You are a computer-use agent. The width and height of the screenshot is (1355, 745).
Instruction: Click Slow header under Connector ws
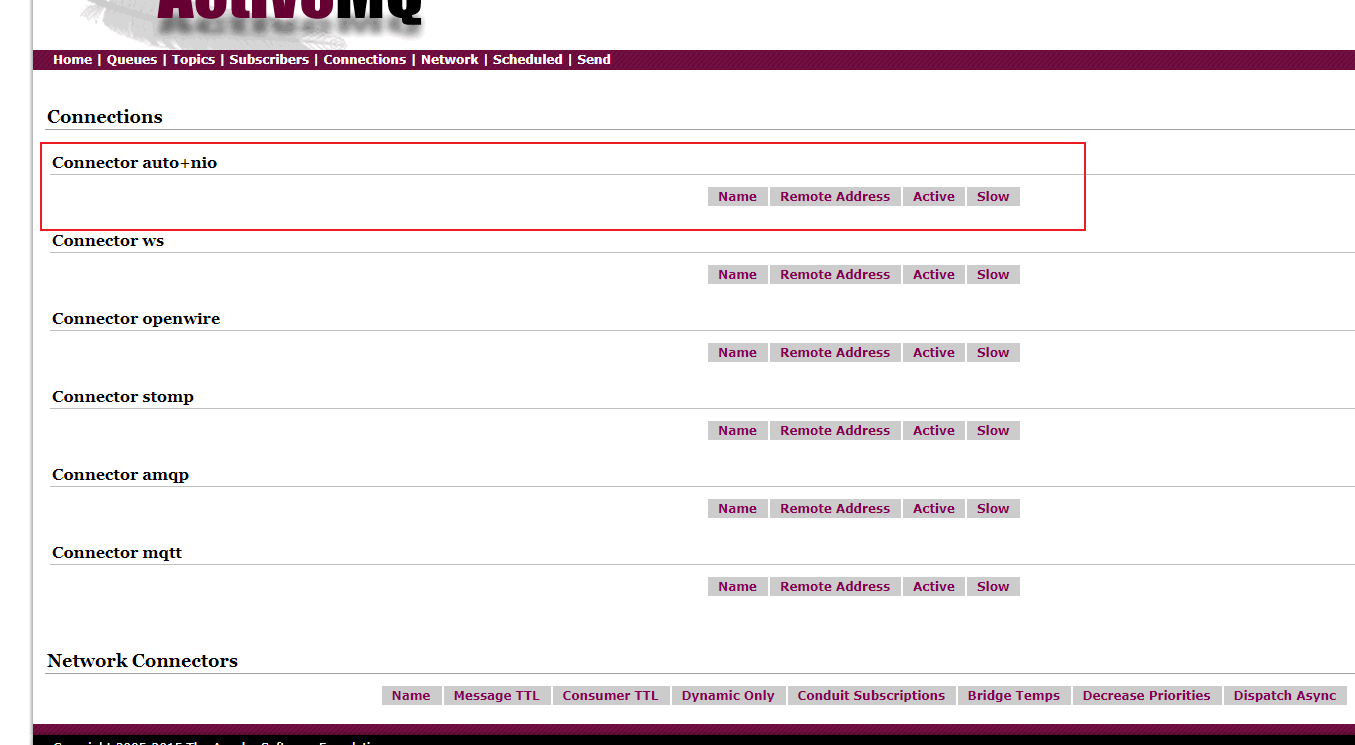pos(993,275)
